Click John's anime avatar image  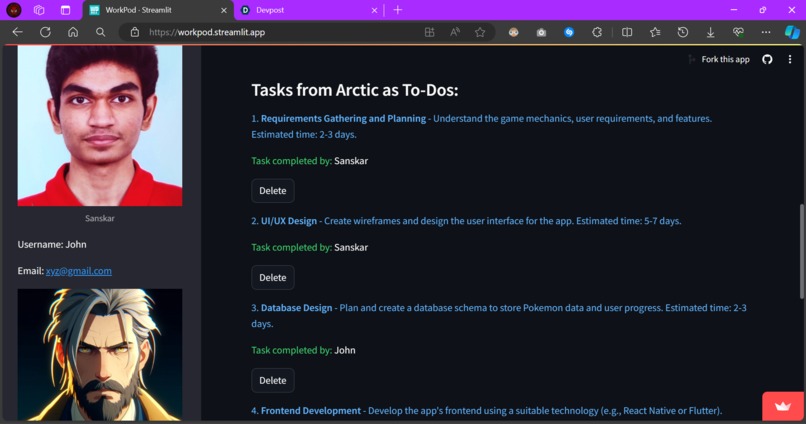pos(100,355)
